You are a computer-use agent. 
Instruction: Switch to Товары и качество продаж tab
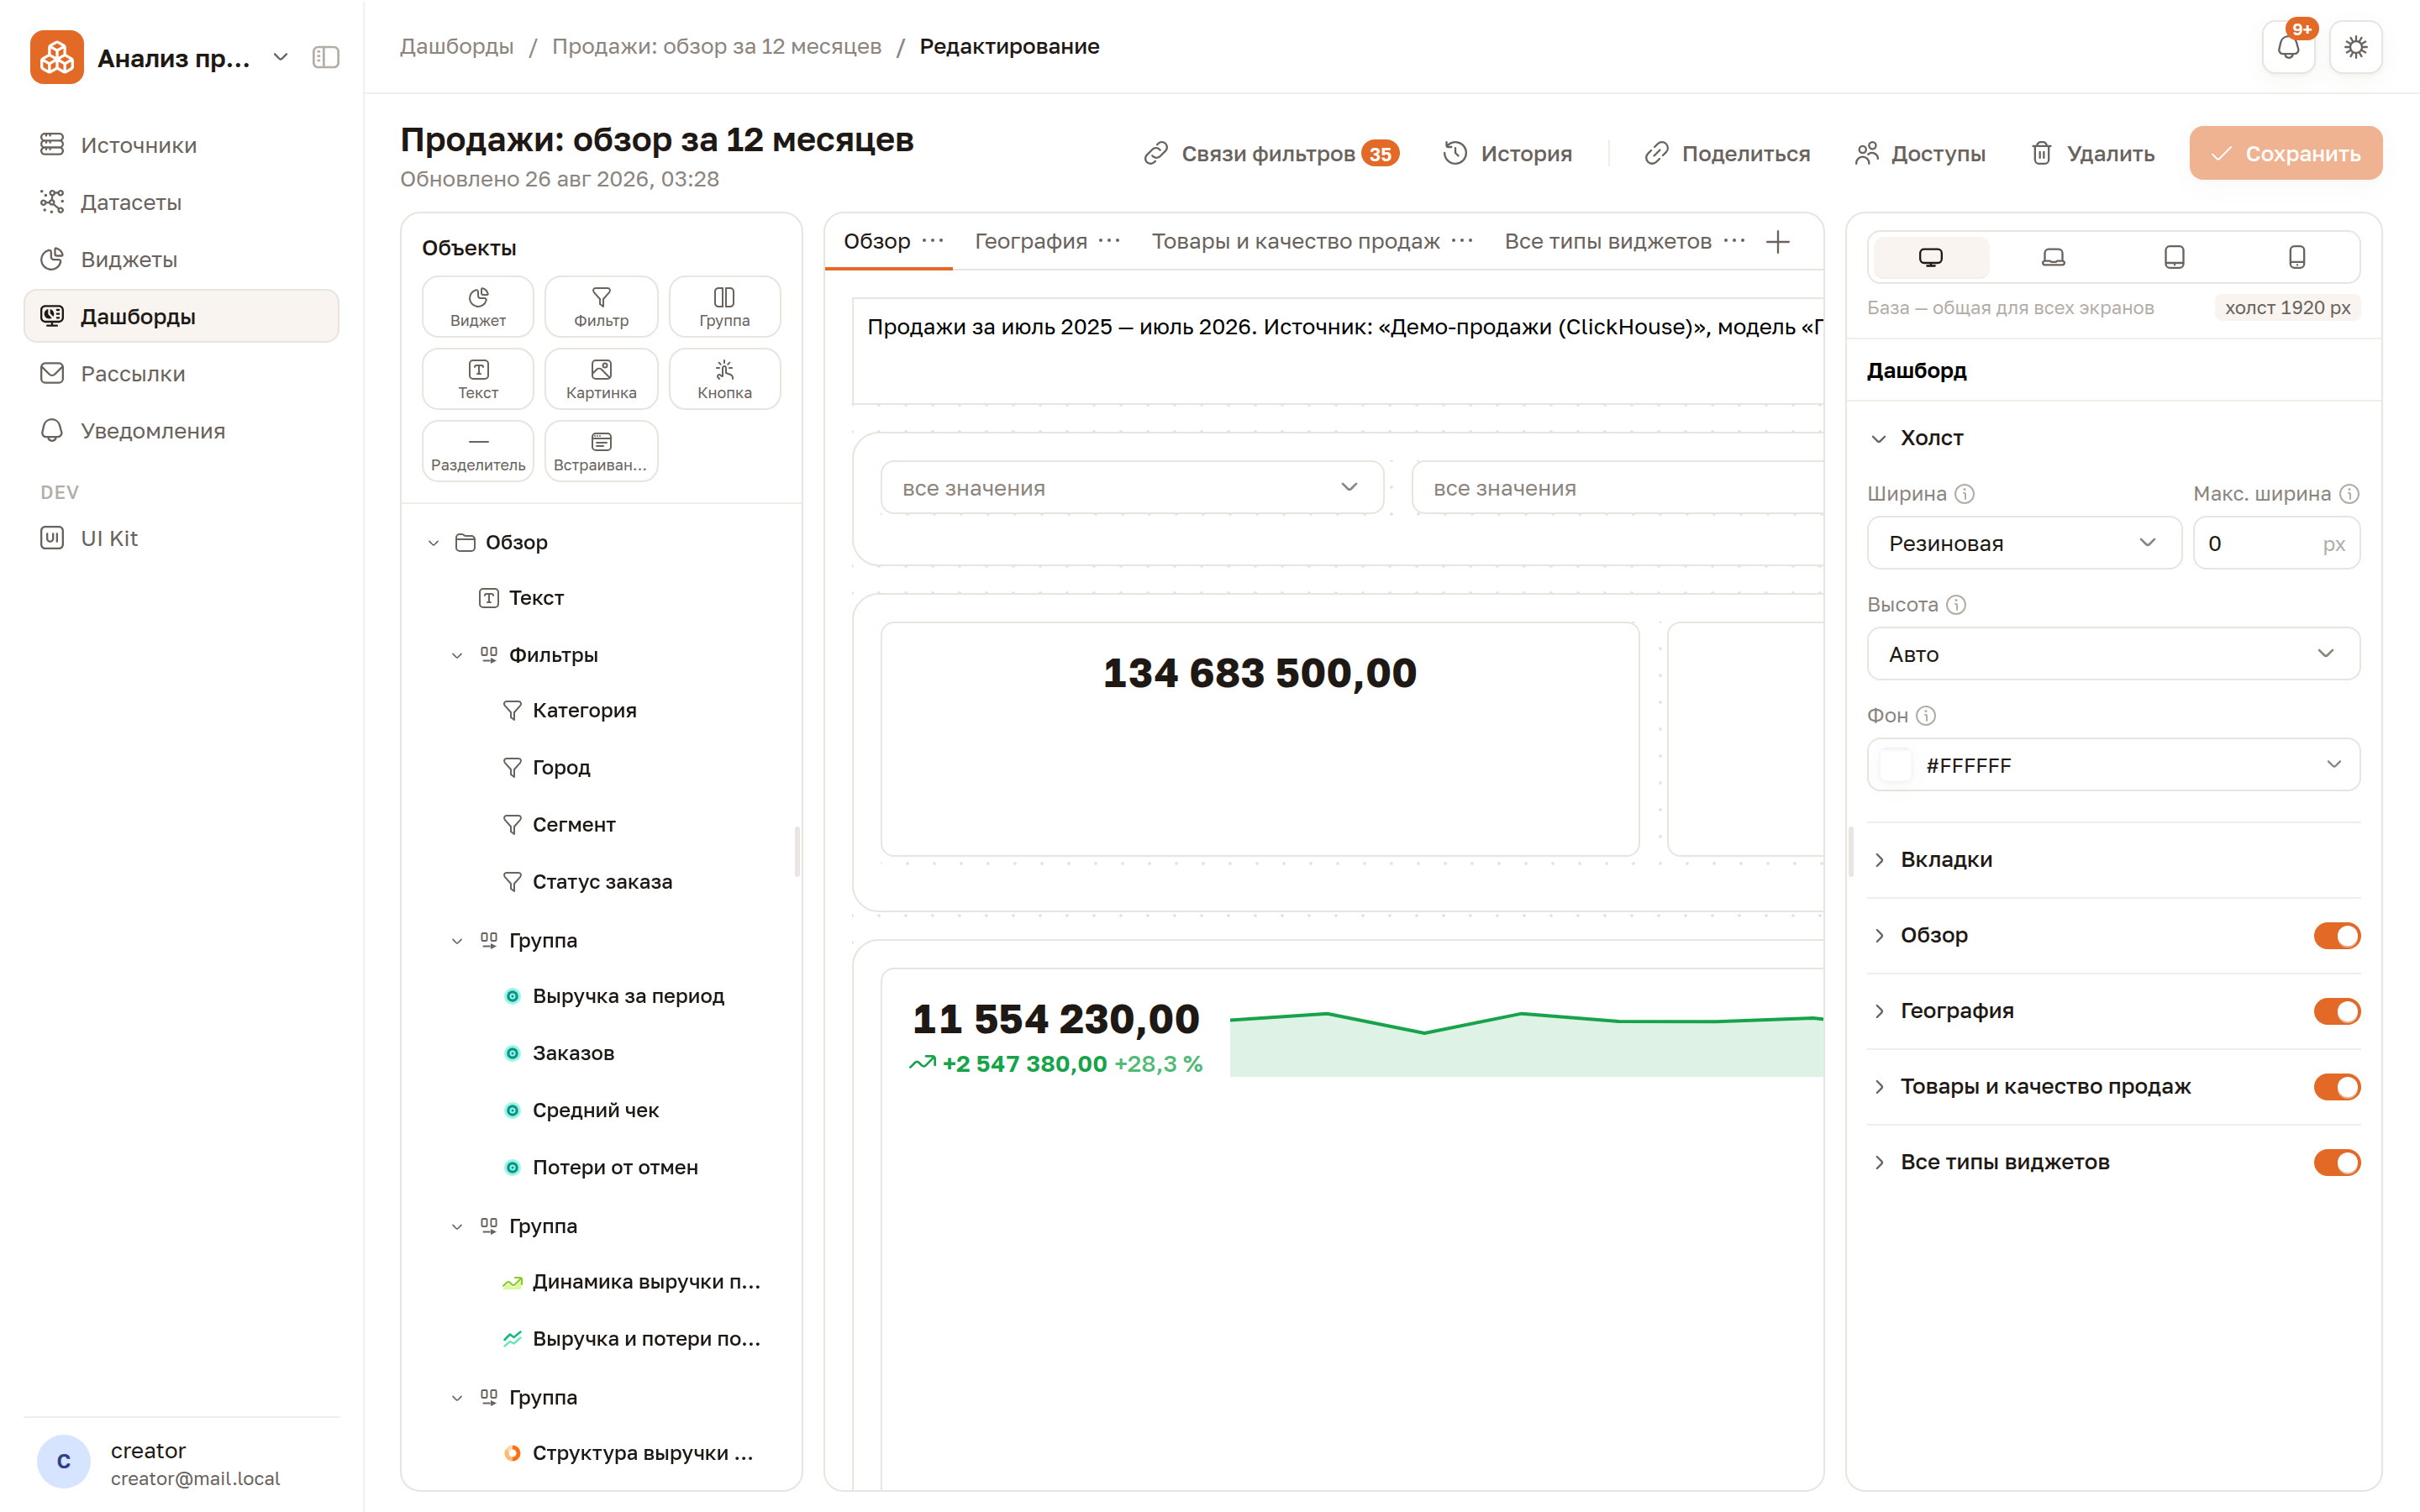point(1295,241)
